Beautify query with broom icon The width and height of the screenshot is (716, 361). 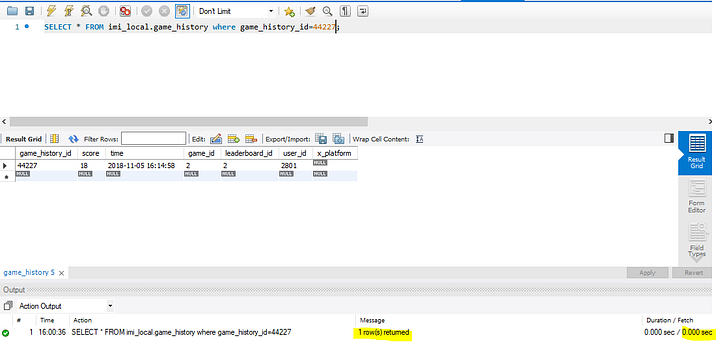tap(310, 11)
